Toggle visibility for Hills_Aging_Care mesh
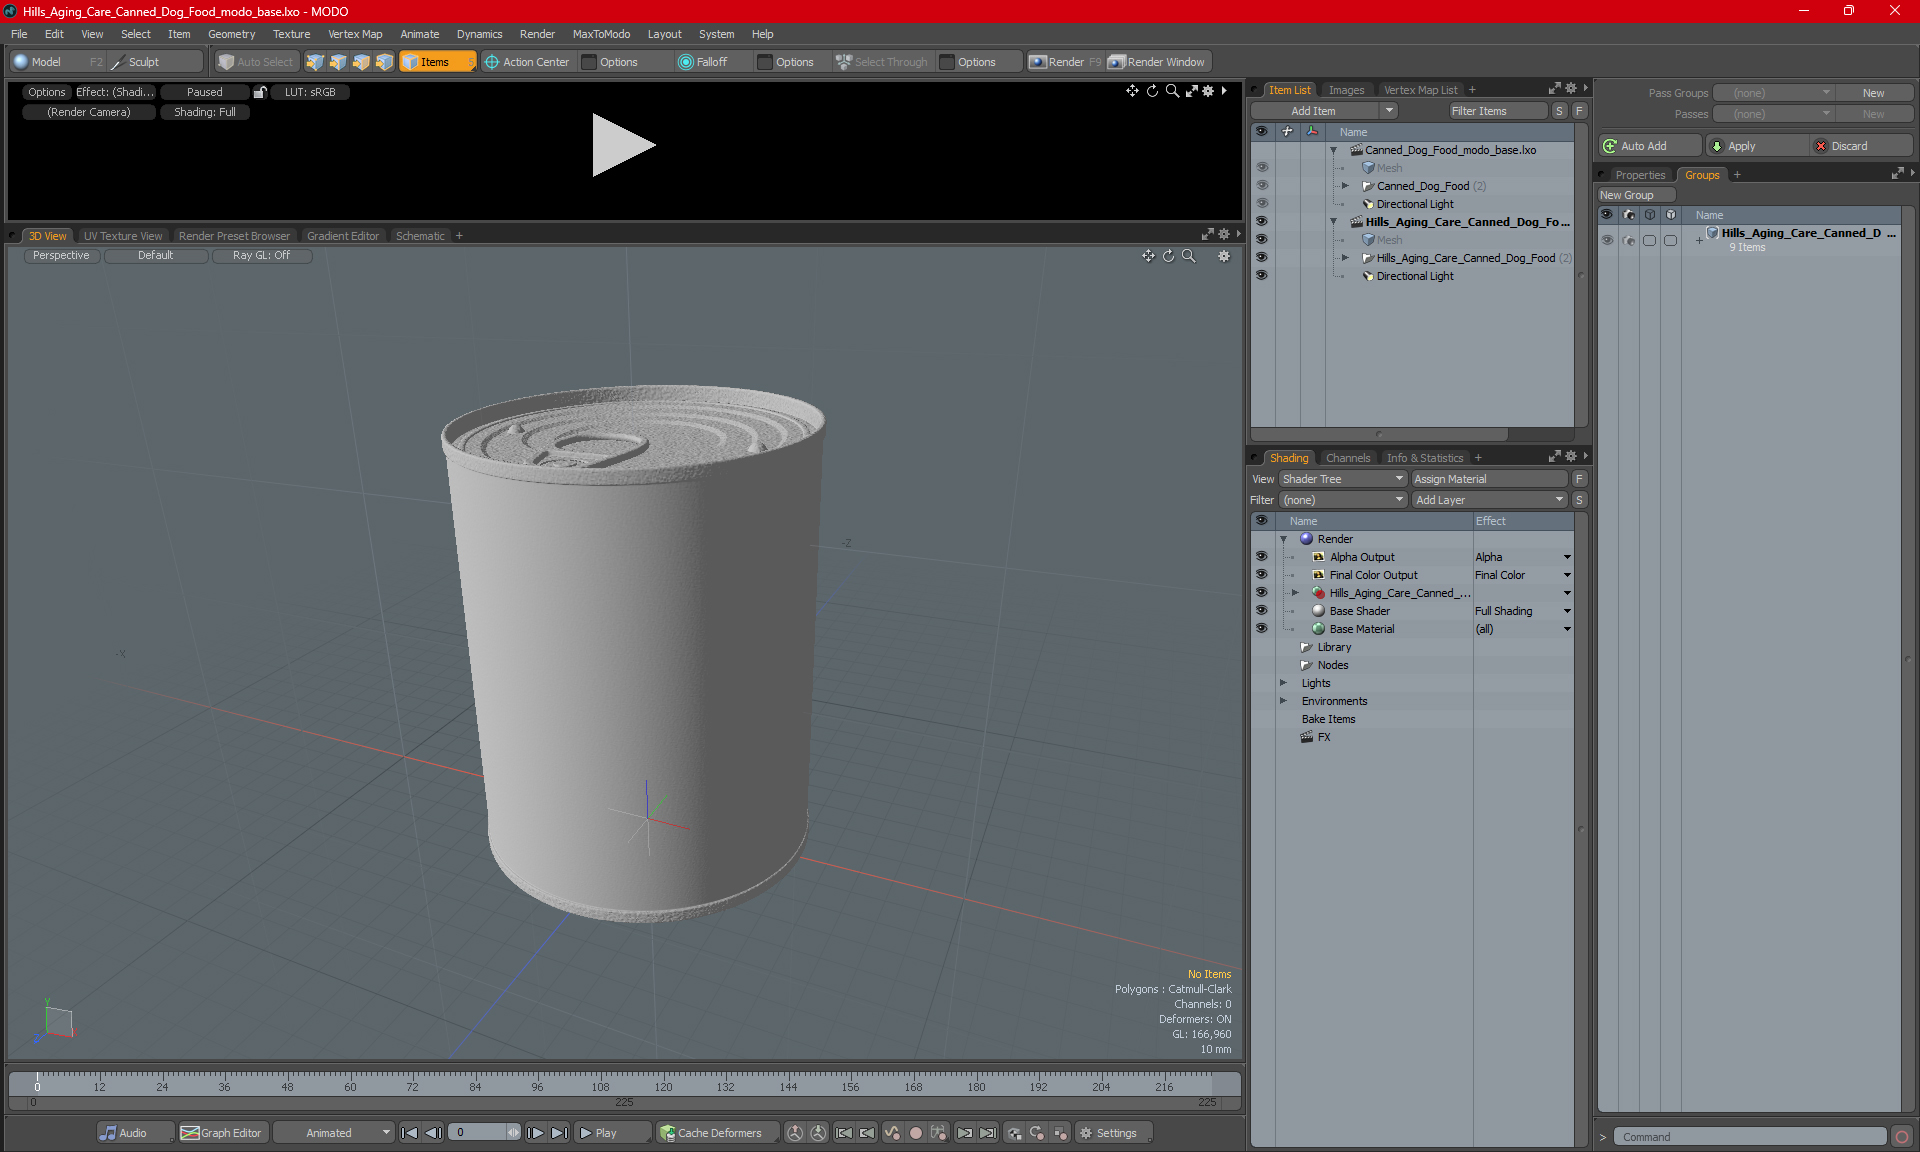 point(1260,240)
